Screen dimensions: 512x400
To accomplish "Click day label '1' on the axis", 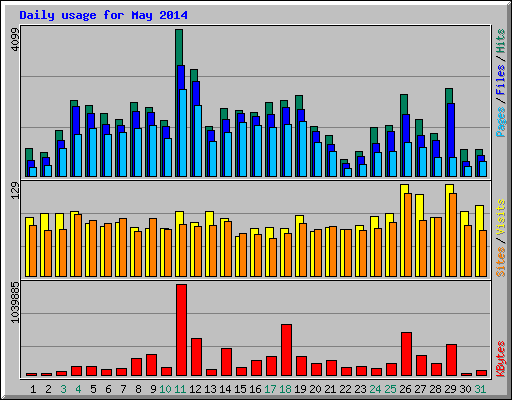I will click(x=33, y=389).
